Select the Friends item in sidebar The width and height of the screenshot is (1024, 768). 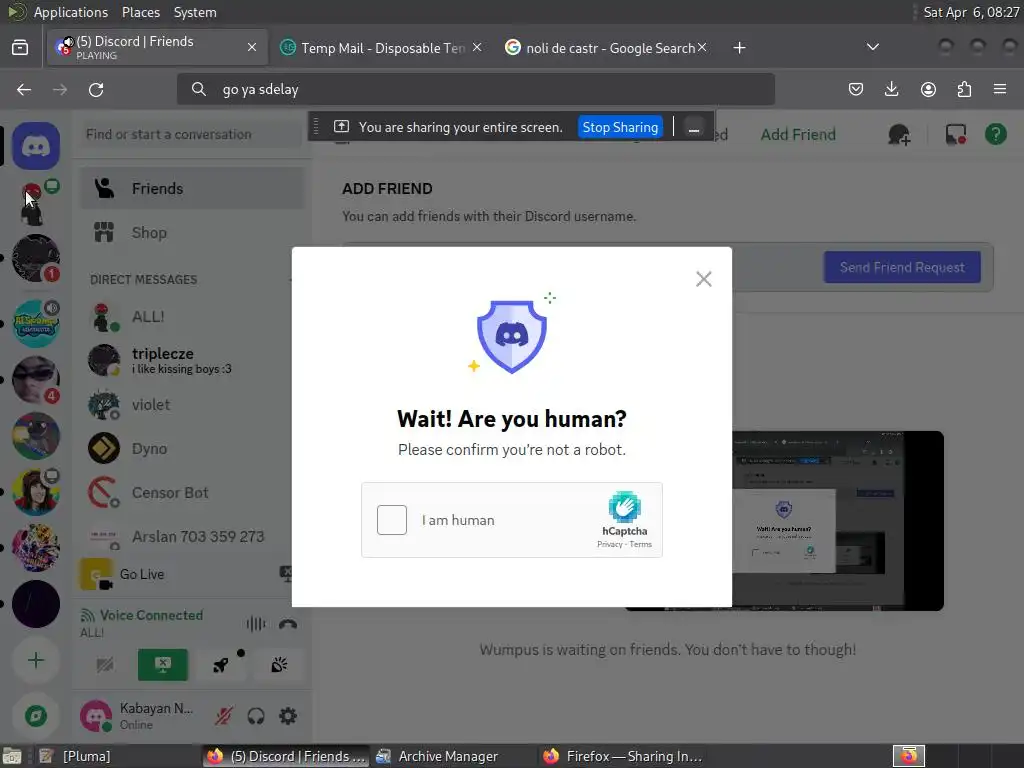coord(192,188)
